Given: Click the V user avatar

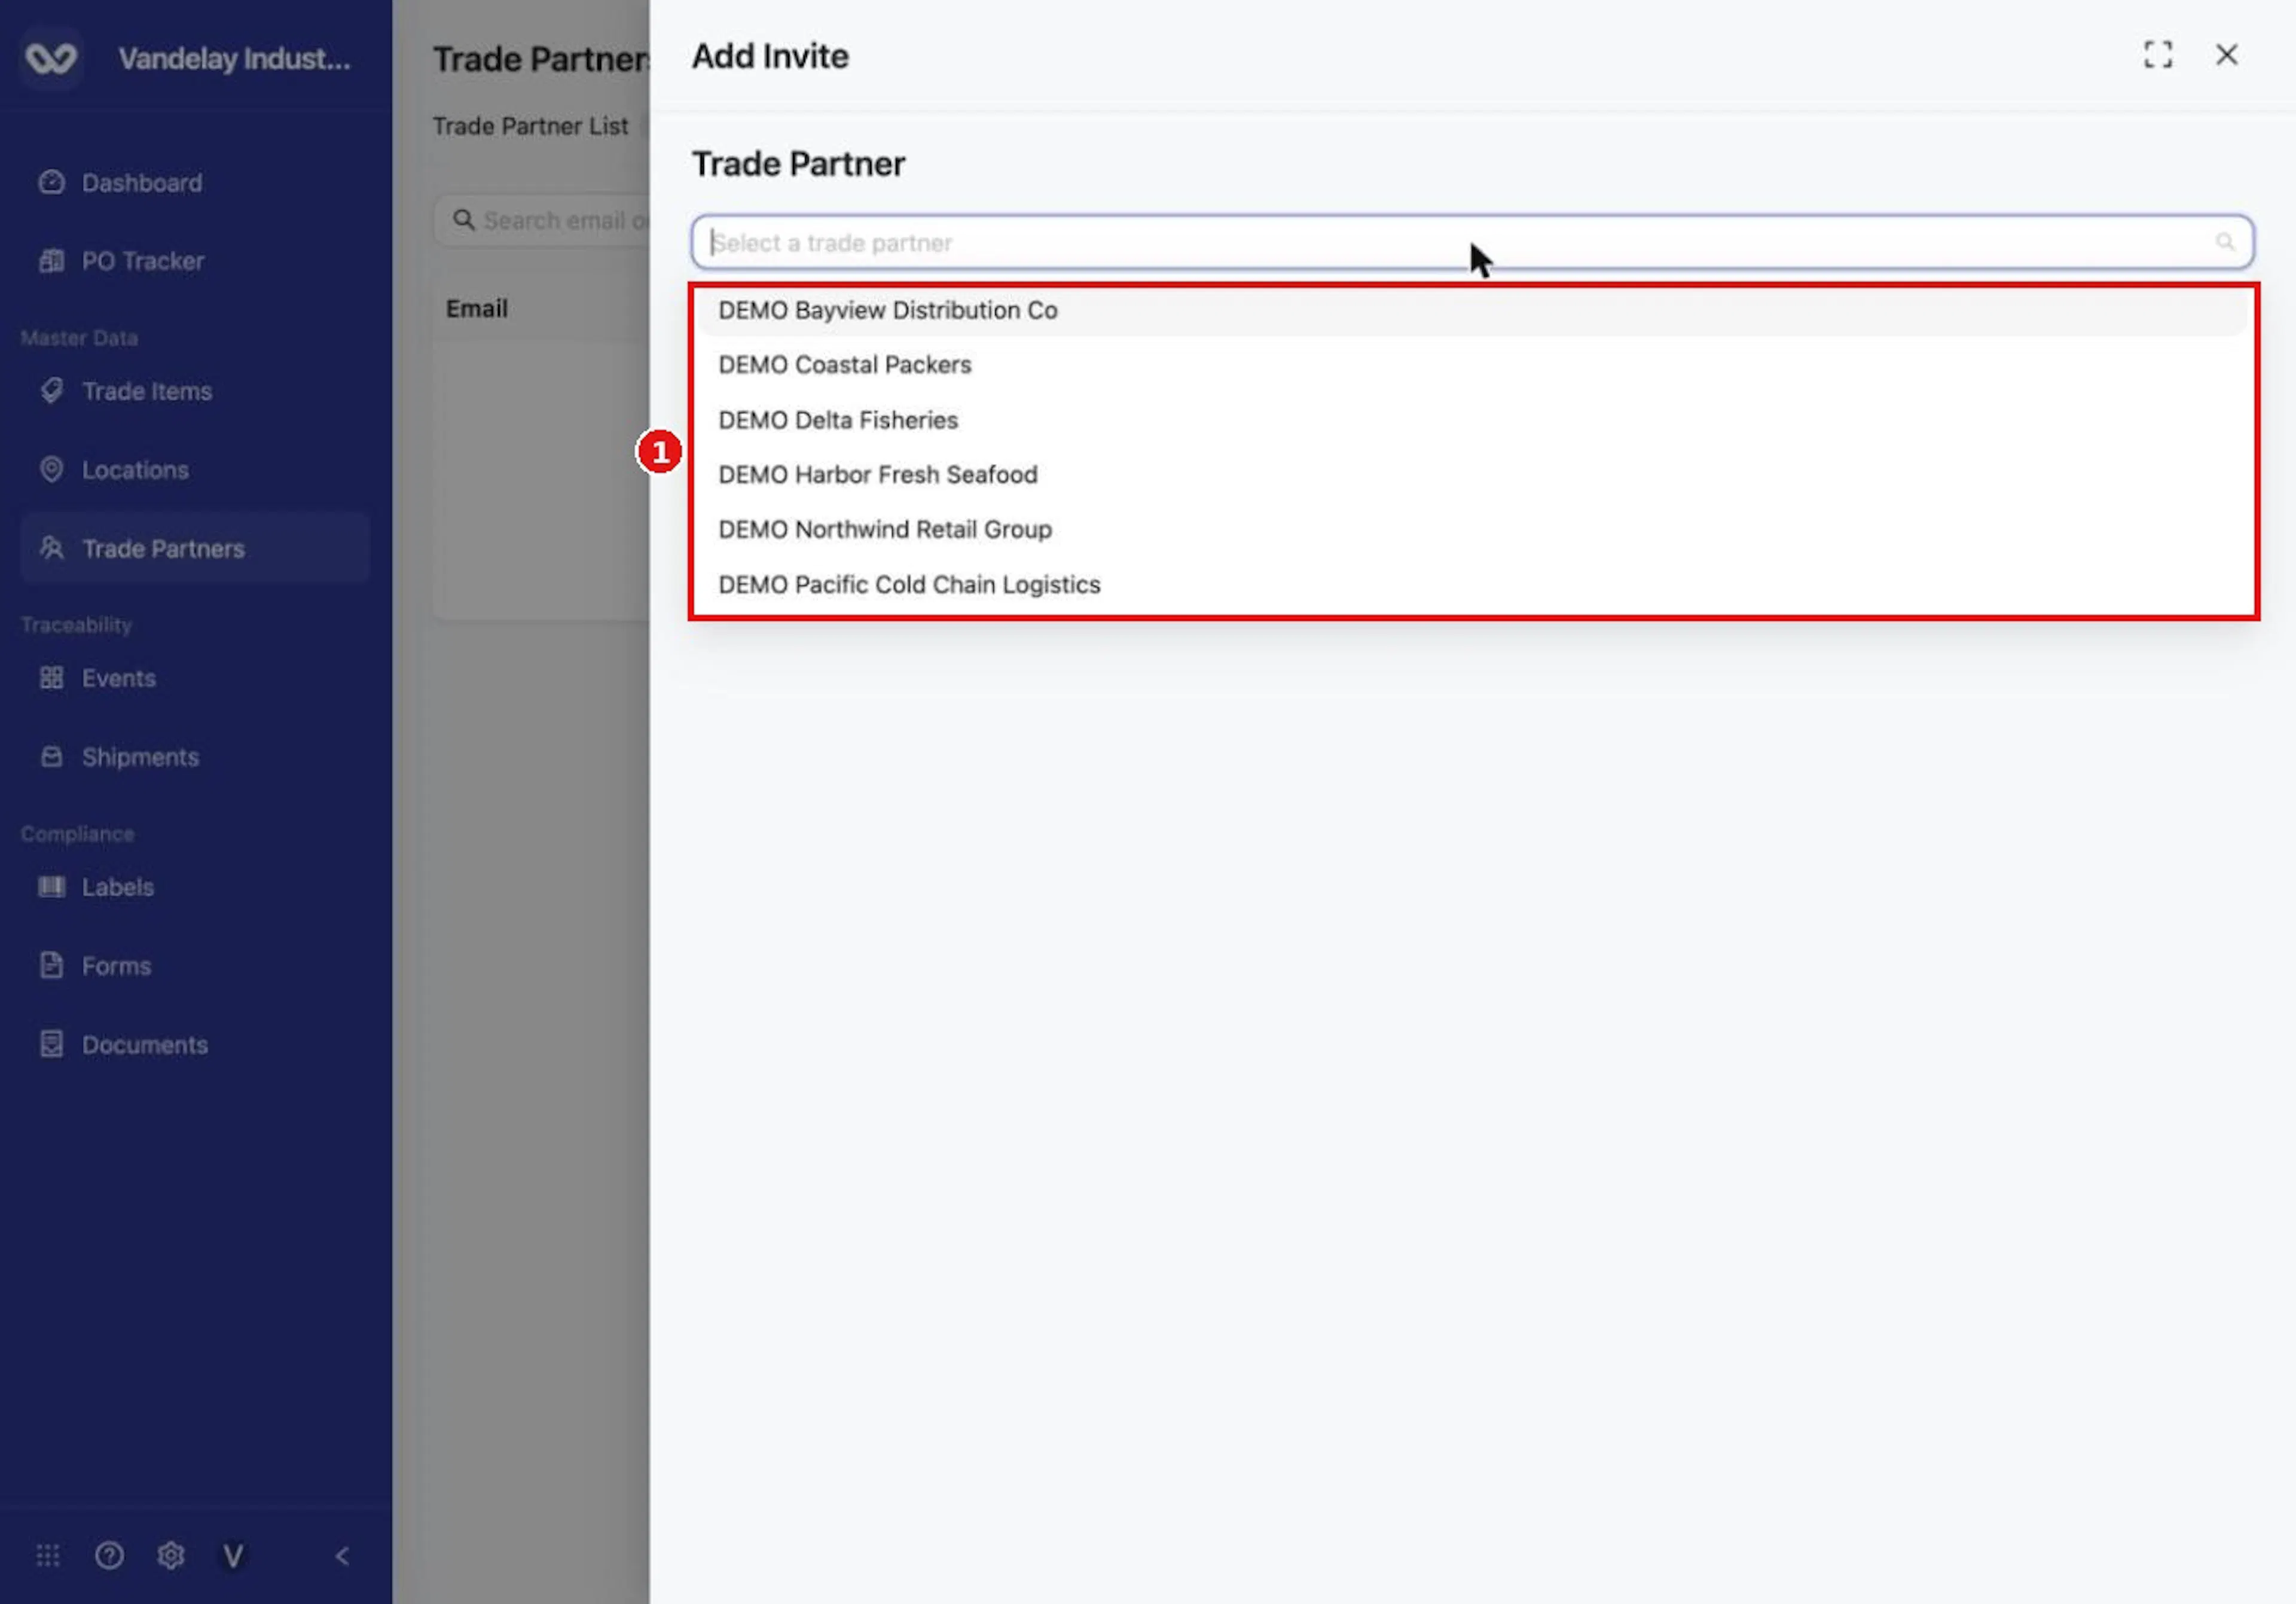Looking at the screenshot, I should tap(233, 1556).
